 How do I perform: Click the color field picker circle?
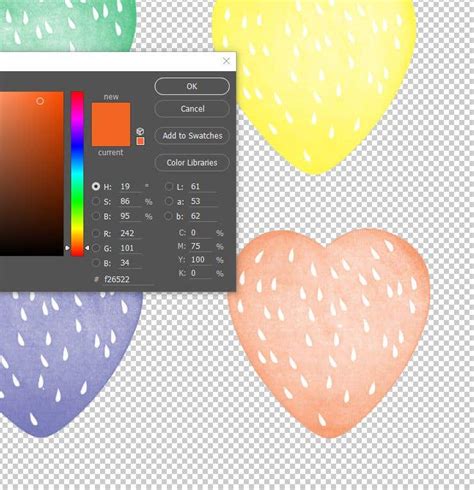[x=40, y=101]
